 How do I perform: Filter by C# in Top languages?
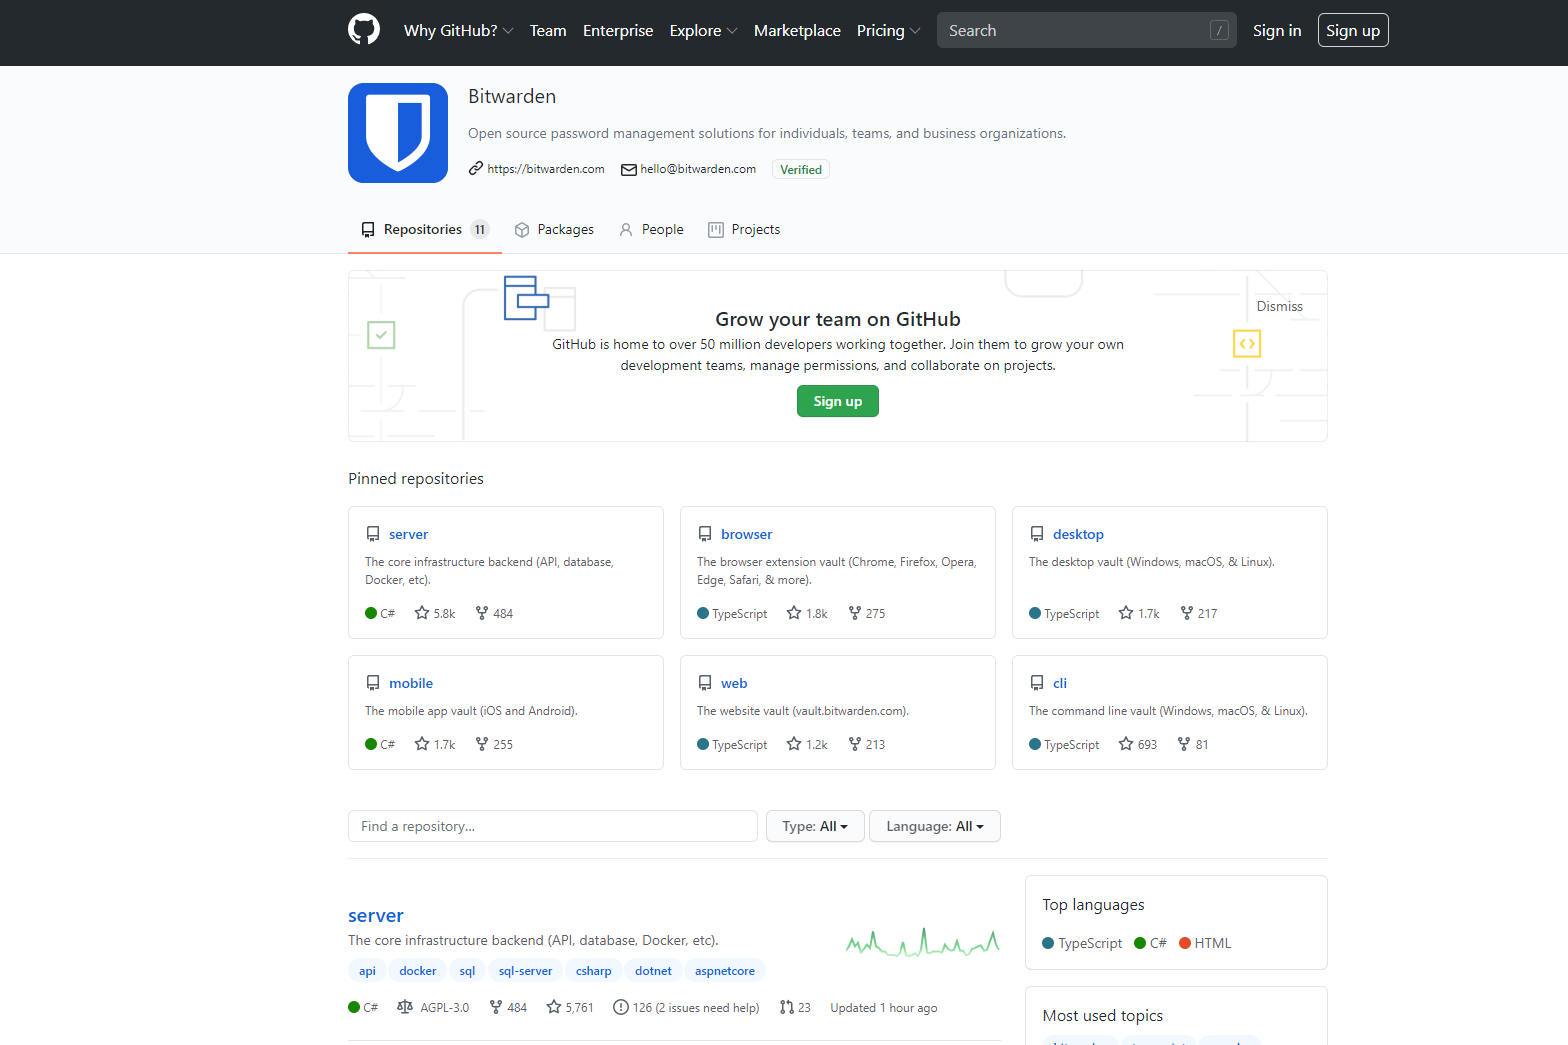pyautogui.click(x=1150, y=943)
